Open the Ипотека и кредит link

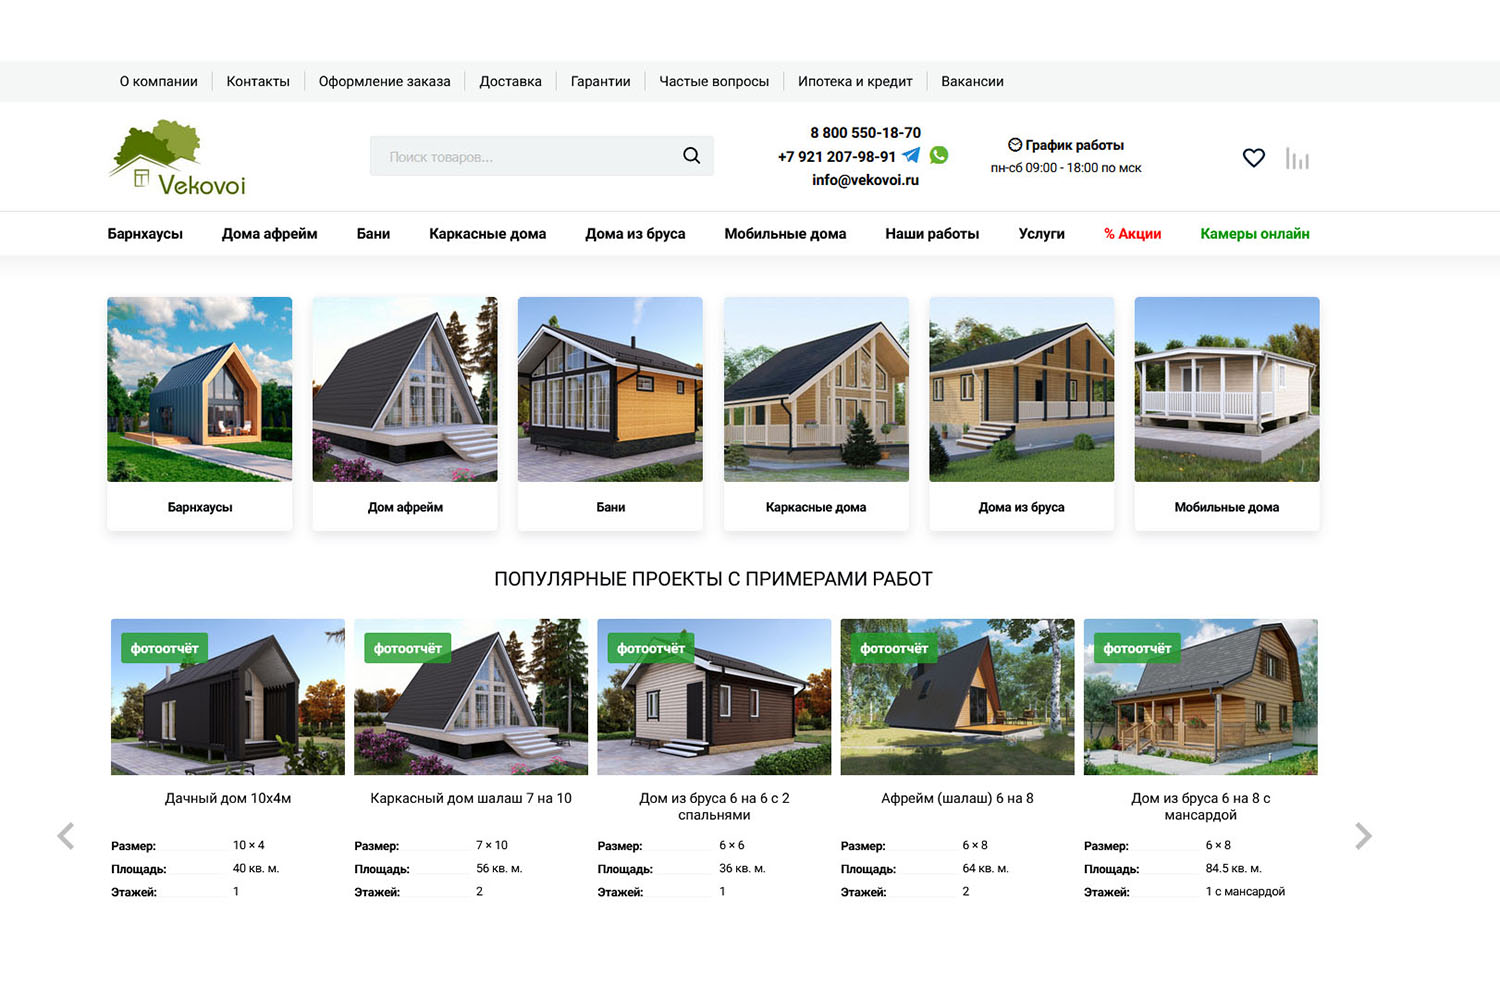point(854,82)
